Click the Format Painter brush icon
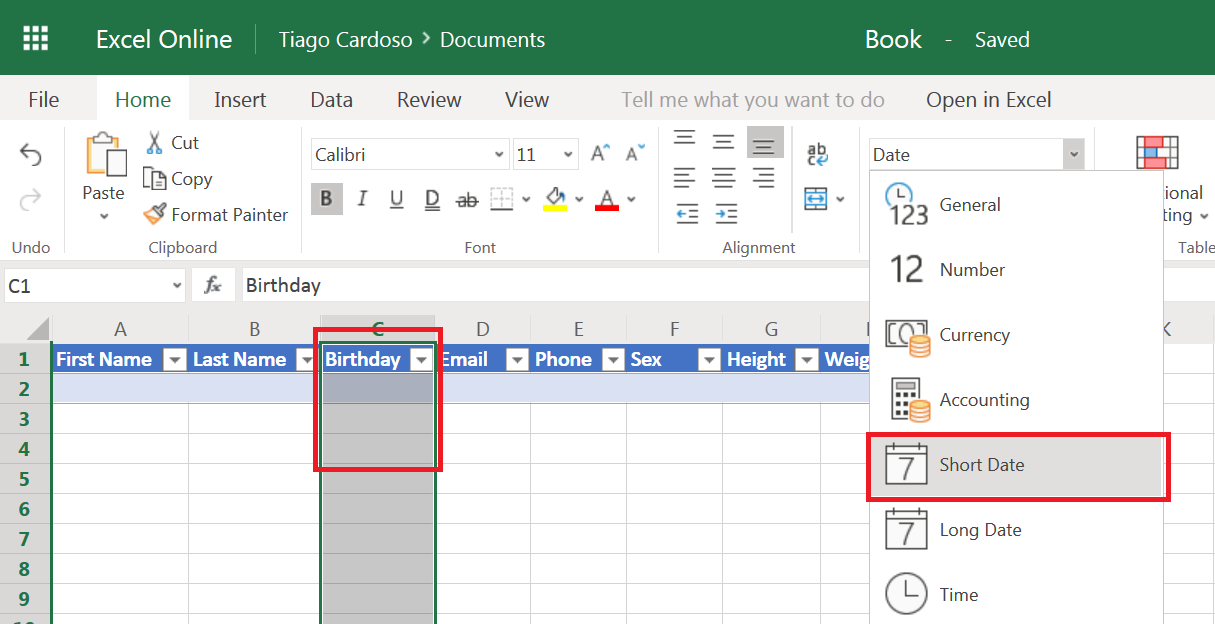Viewport: 1215px width, 624px height. coord(154,214)
